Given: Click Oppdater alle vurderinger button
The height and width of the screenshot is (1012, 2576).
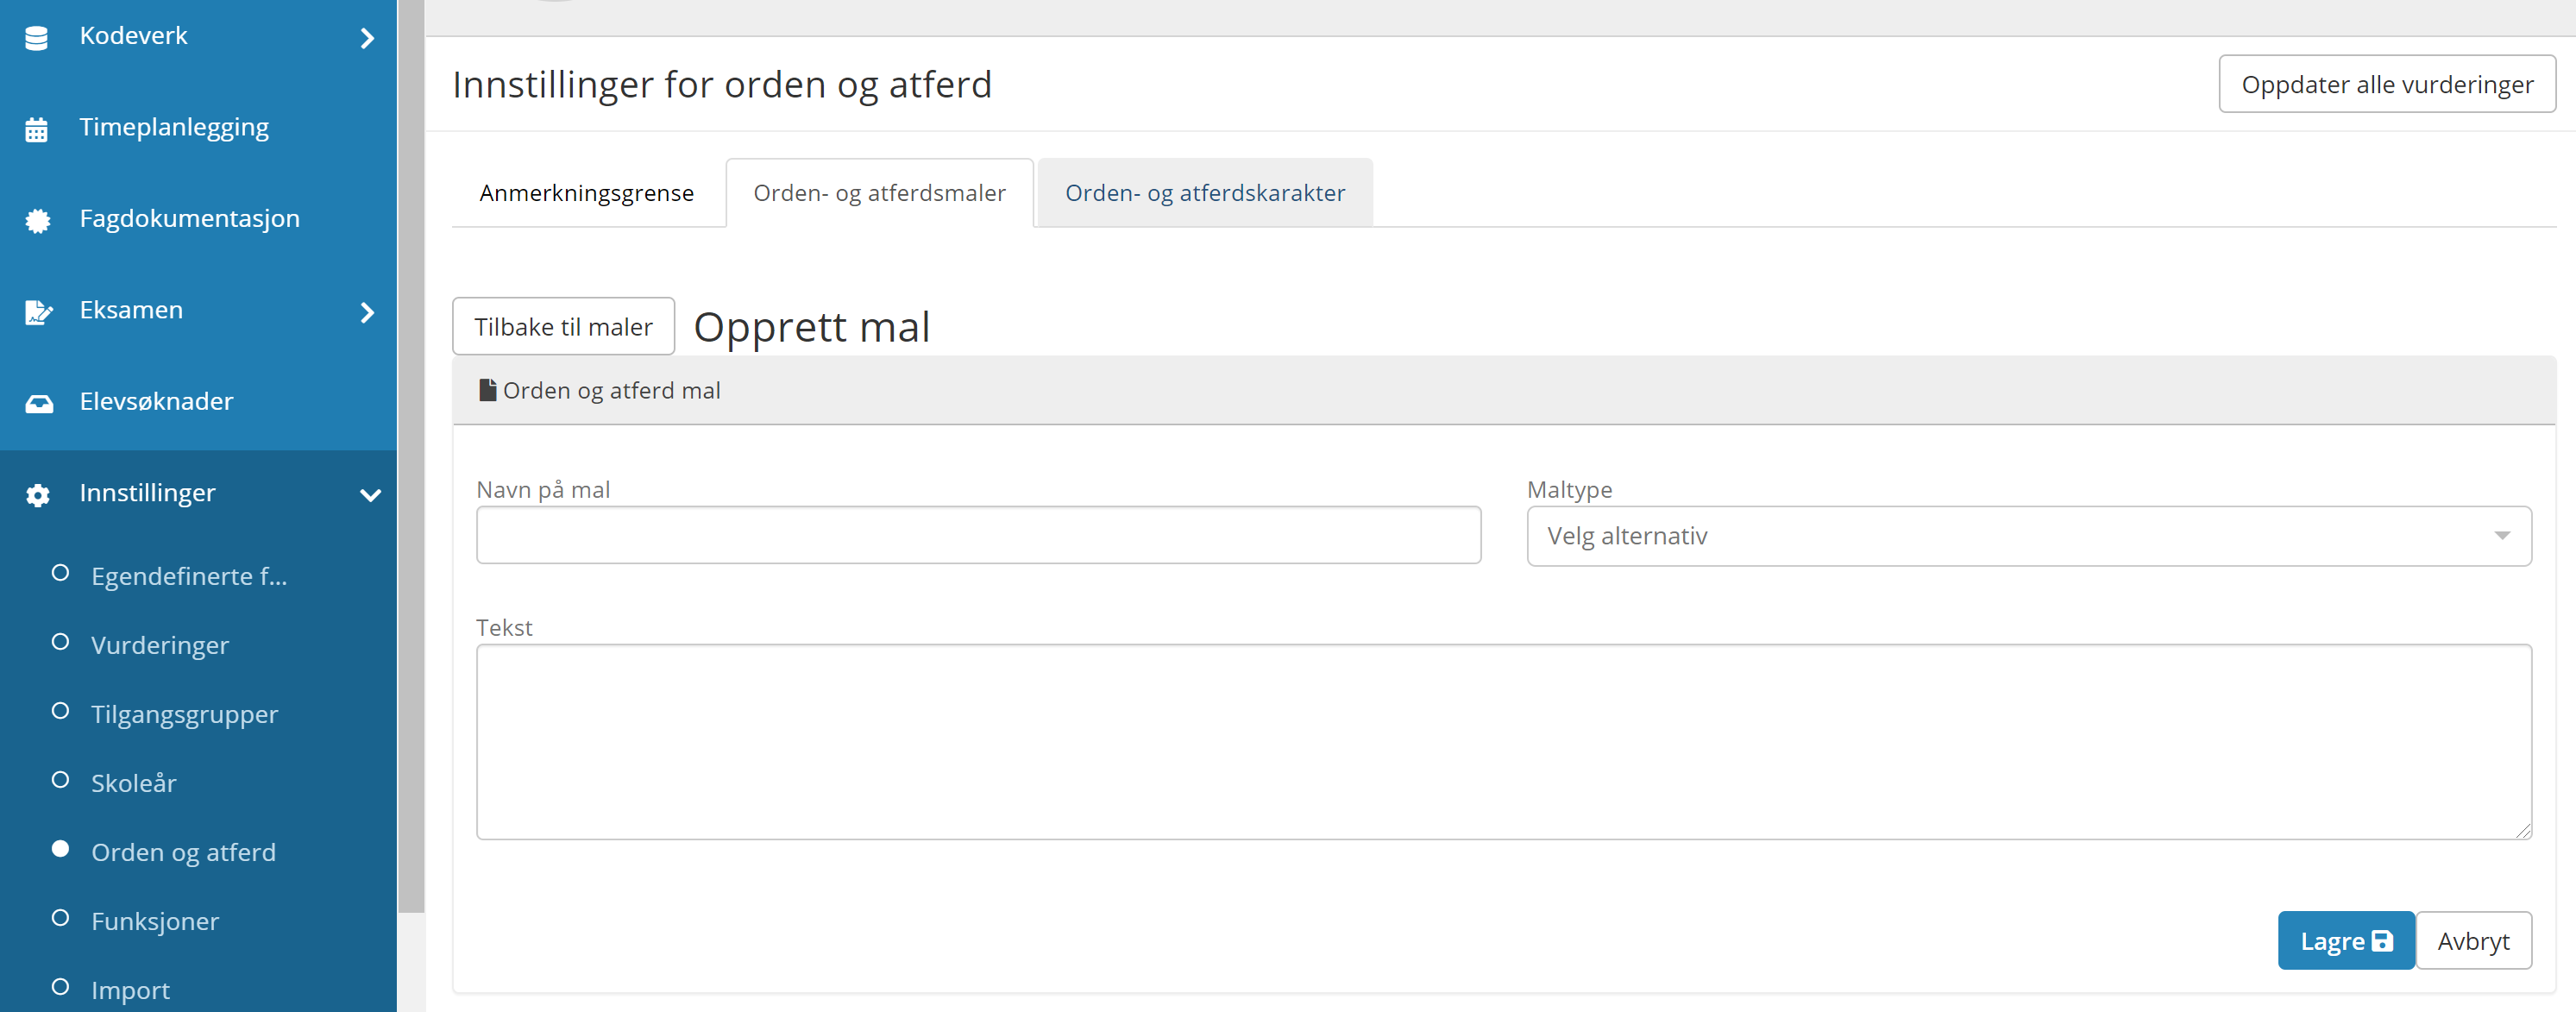Looking at the screenshot, I should pyautogui.click(x=2387, y=85).
